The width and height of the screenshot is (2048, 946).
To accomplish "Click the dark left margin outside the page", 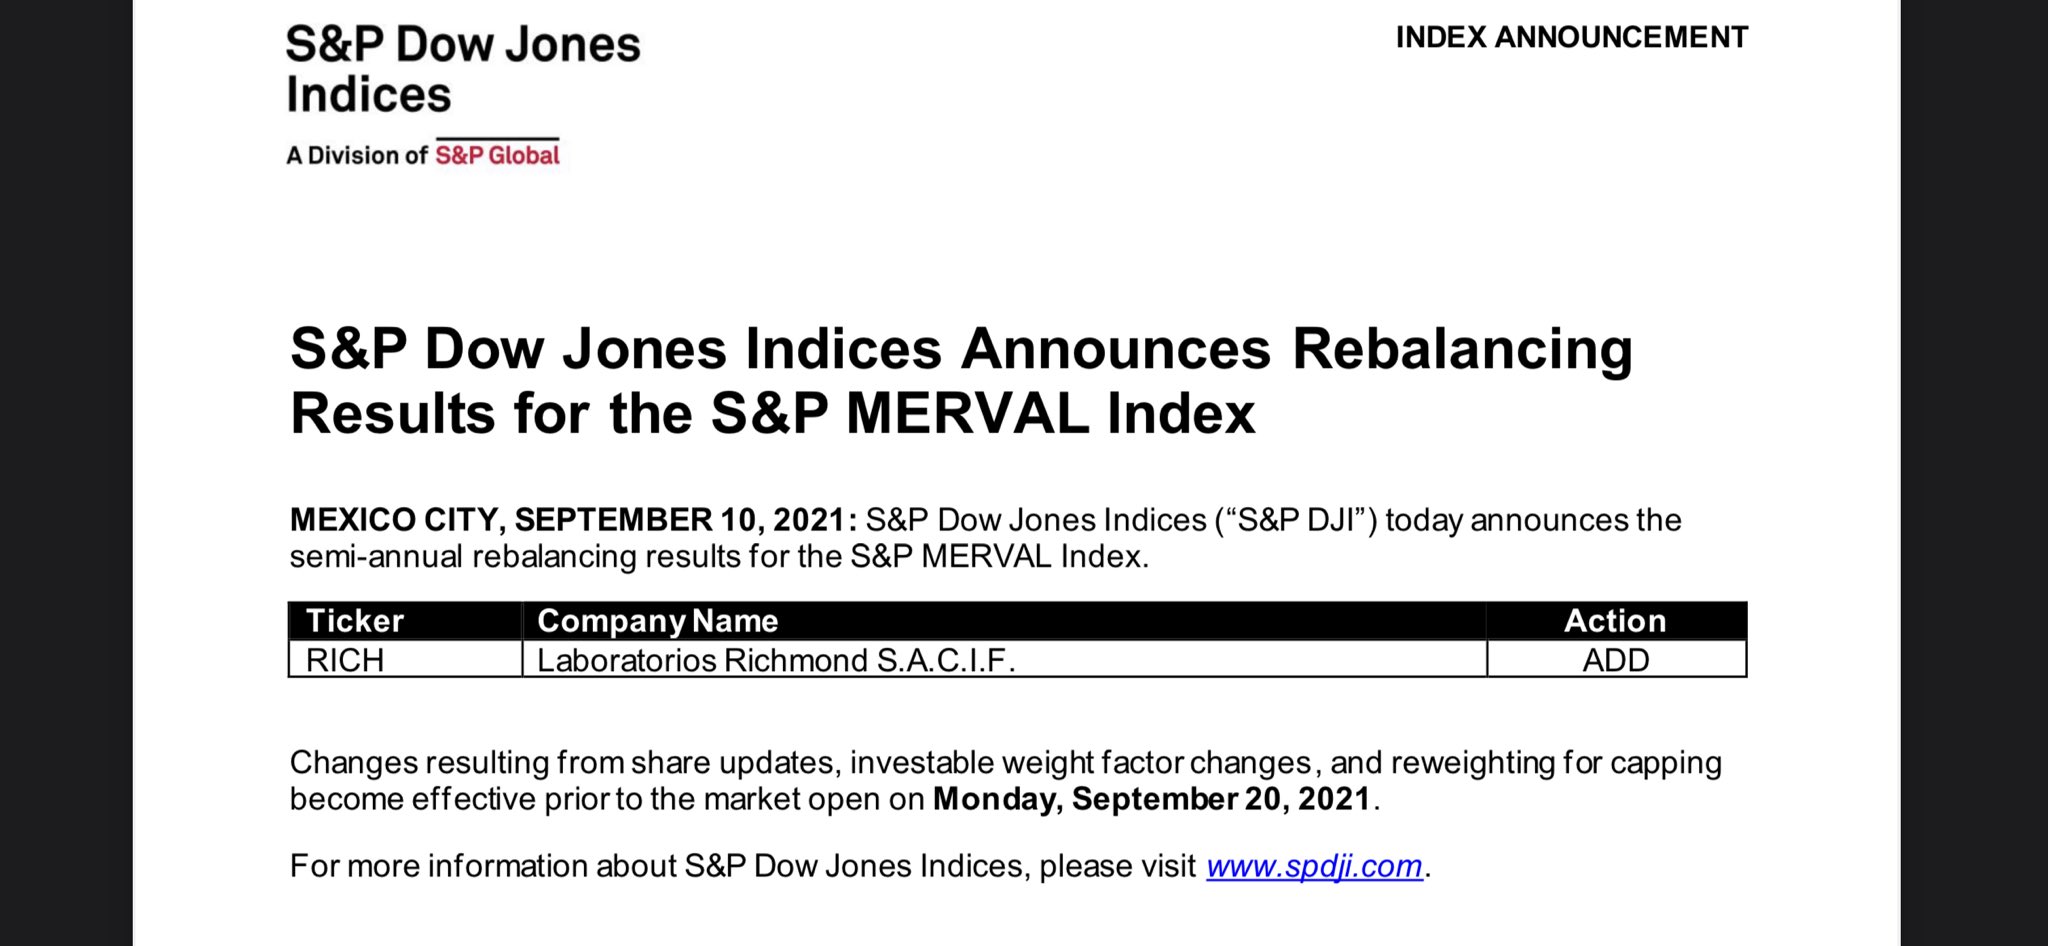I will (x=66, y=473).
